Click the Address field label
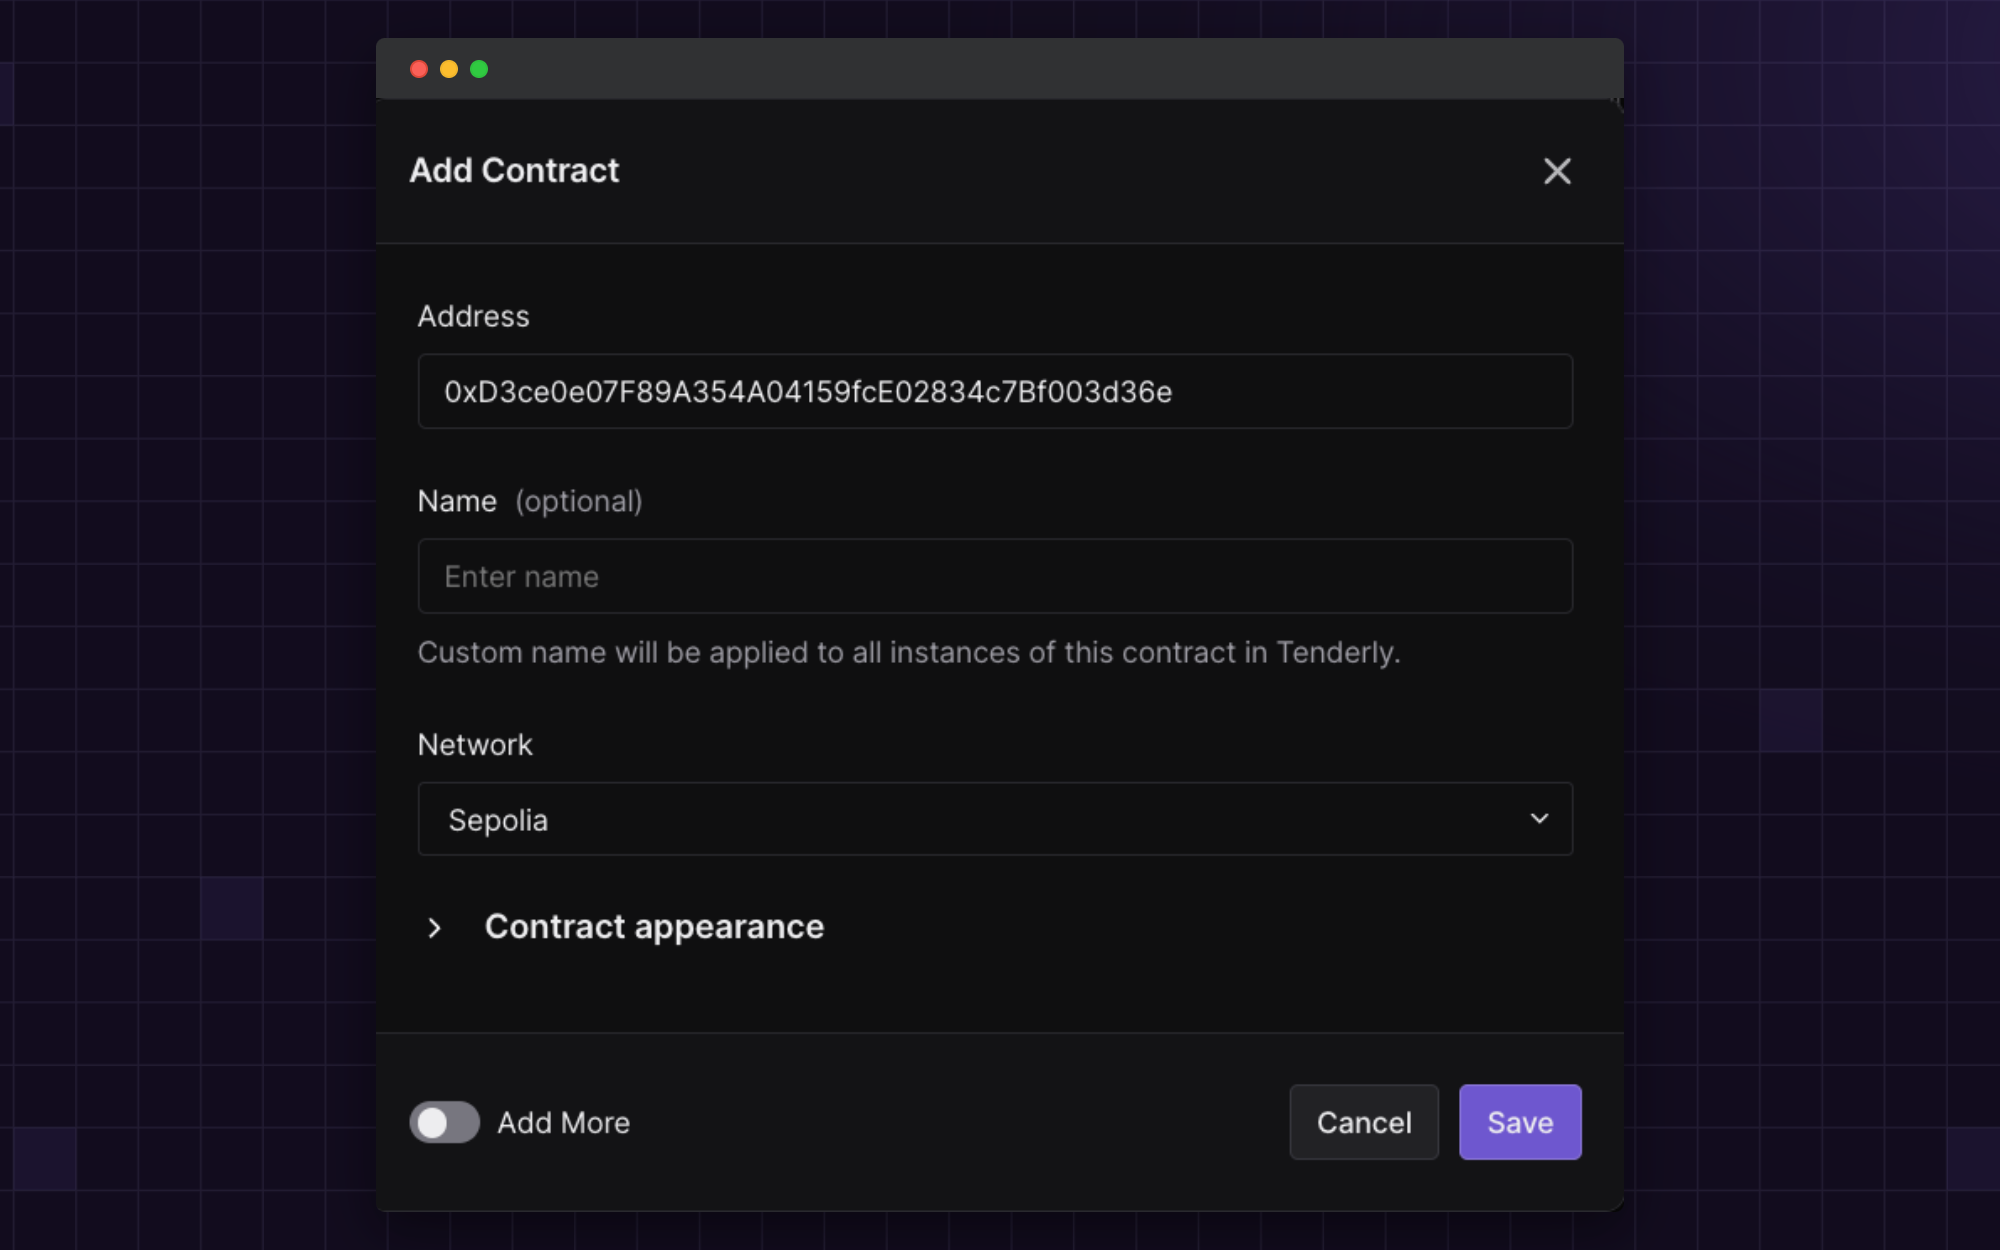 473,316
